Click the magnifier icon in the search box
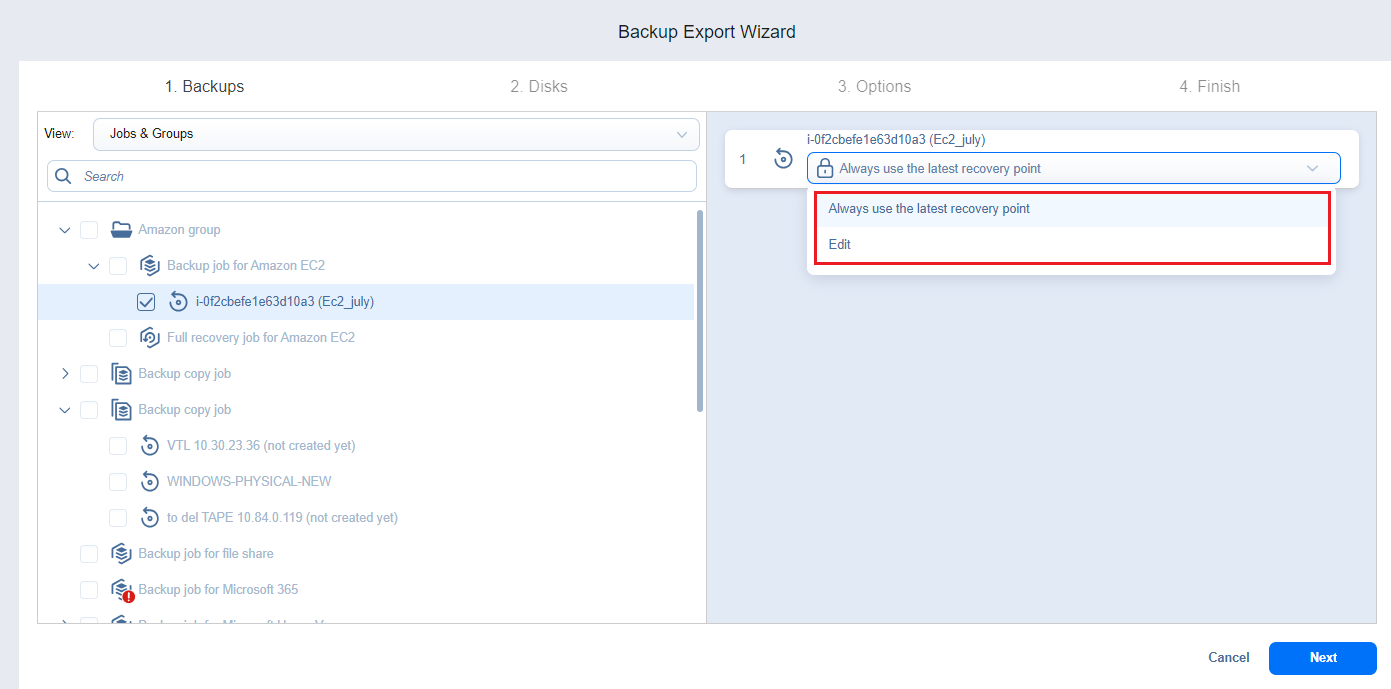The image size is (1391, 689). pos(64,177)
